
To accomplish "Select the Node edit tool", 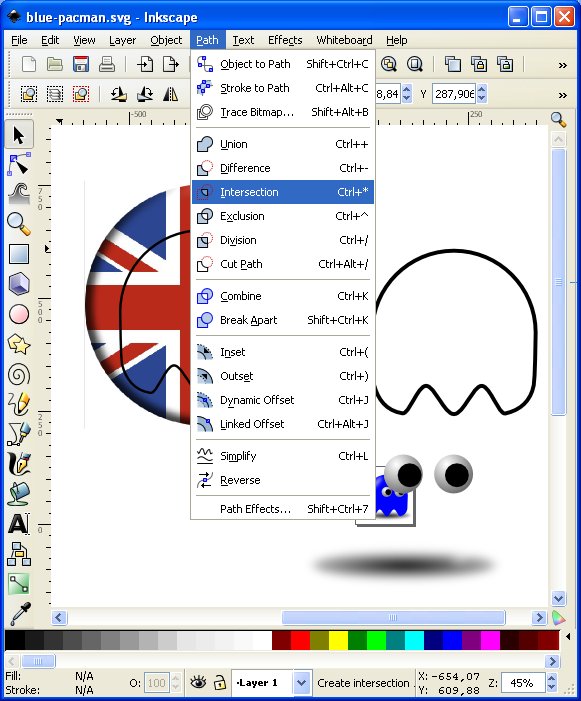I will [x=19, y=164].
